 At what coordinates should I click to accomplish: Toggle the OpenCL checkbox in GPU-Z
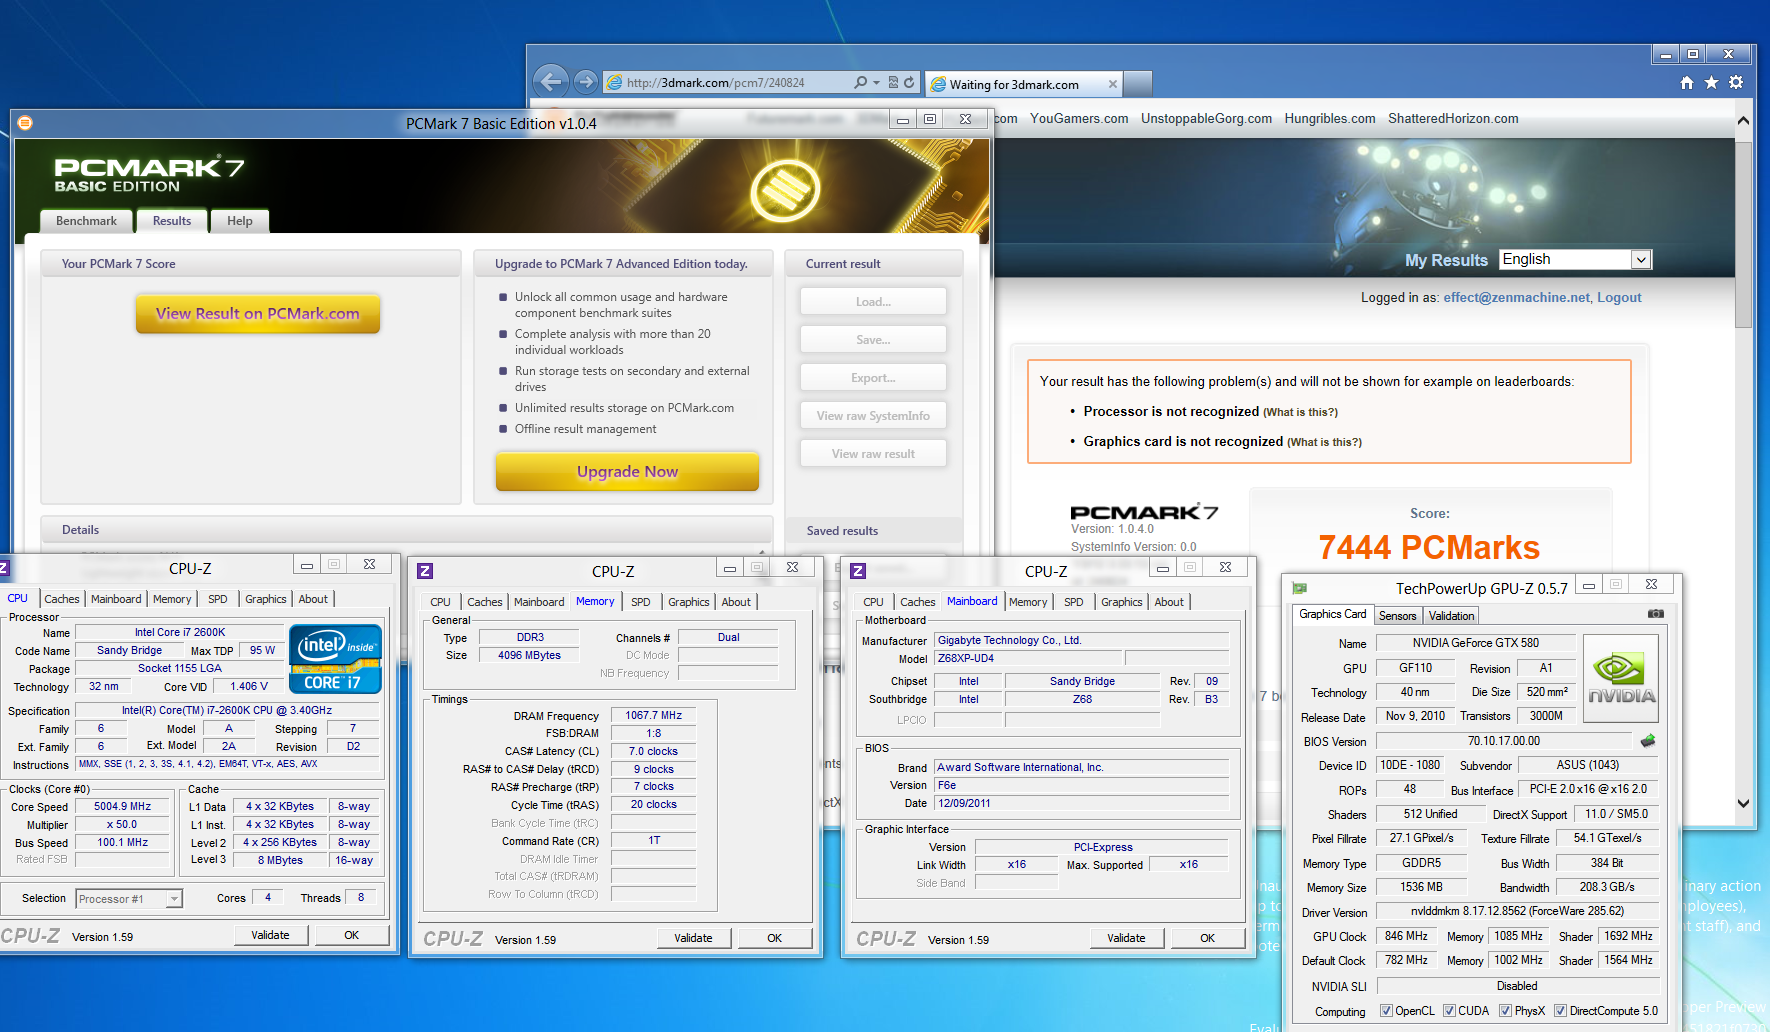(x=1386, y=1011)
